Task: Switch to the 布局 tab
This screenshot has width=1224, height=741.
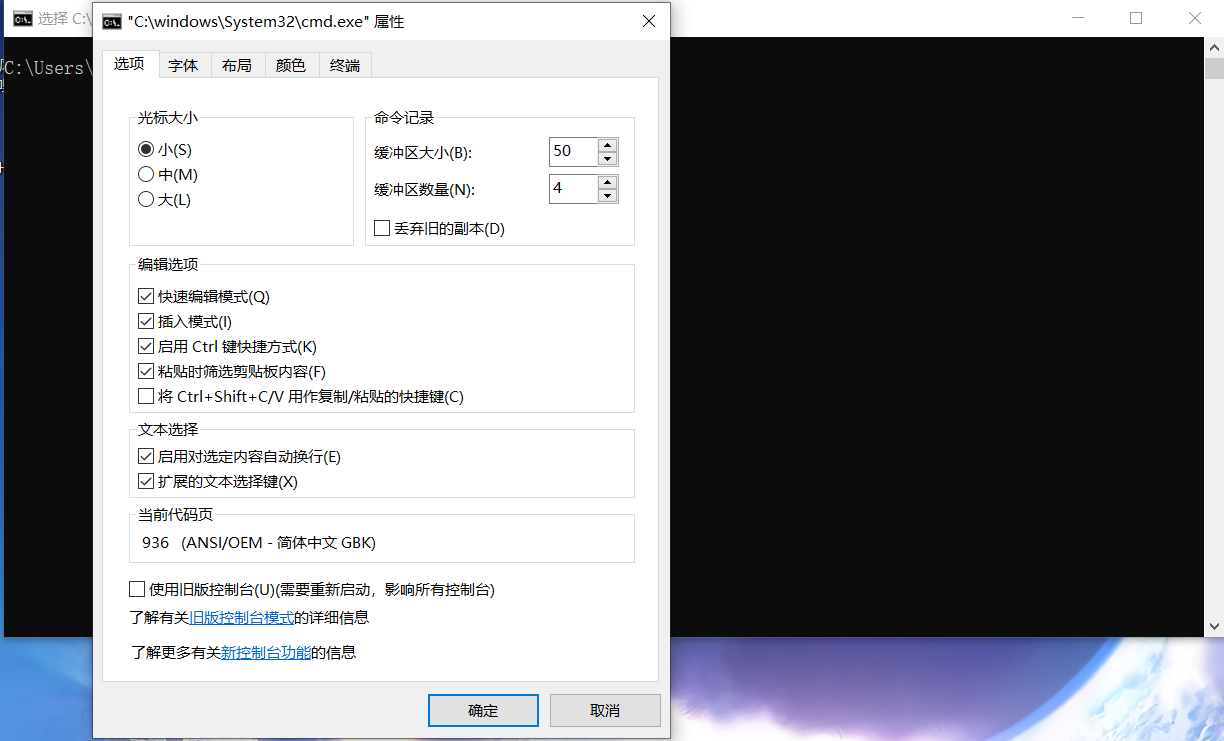Action: coord(237,66)
